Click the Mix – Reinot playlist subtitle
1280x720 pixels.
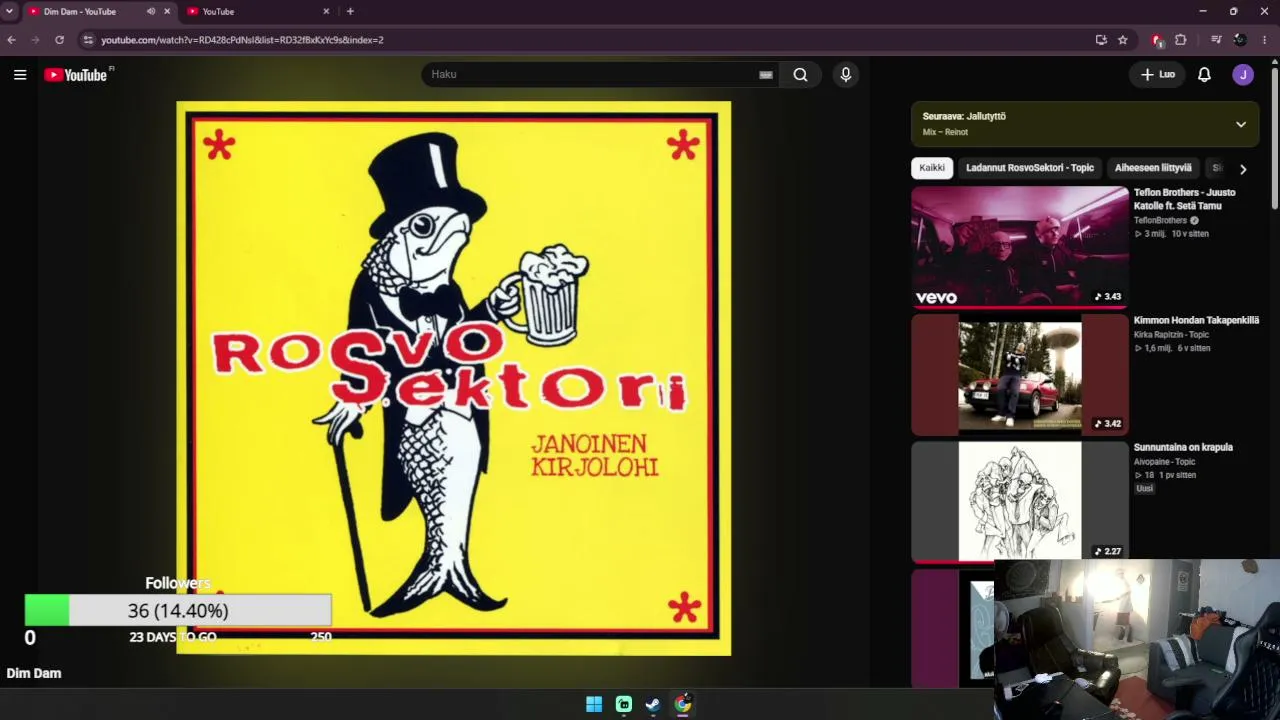tap(945, 132)
